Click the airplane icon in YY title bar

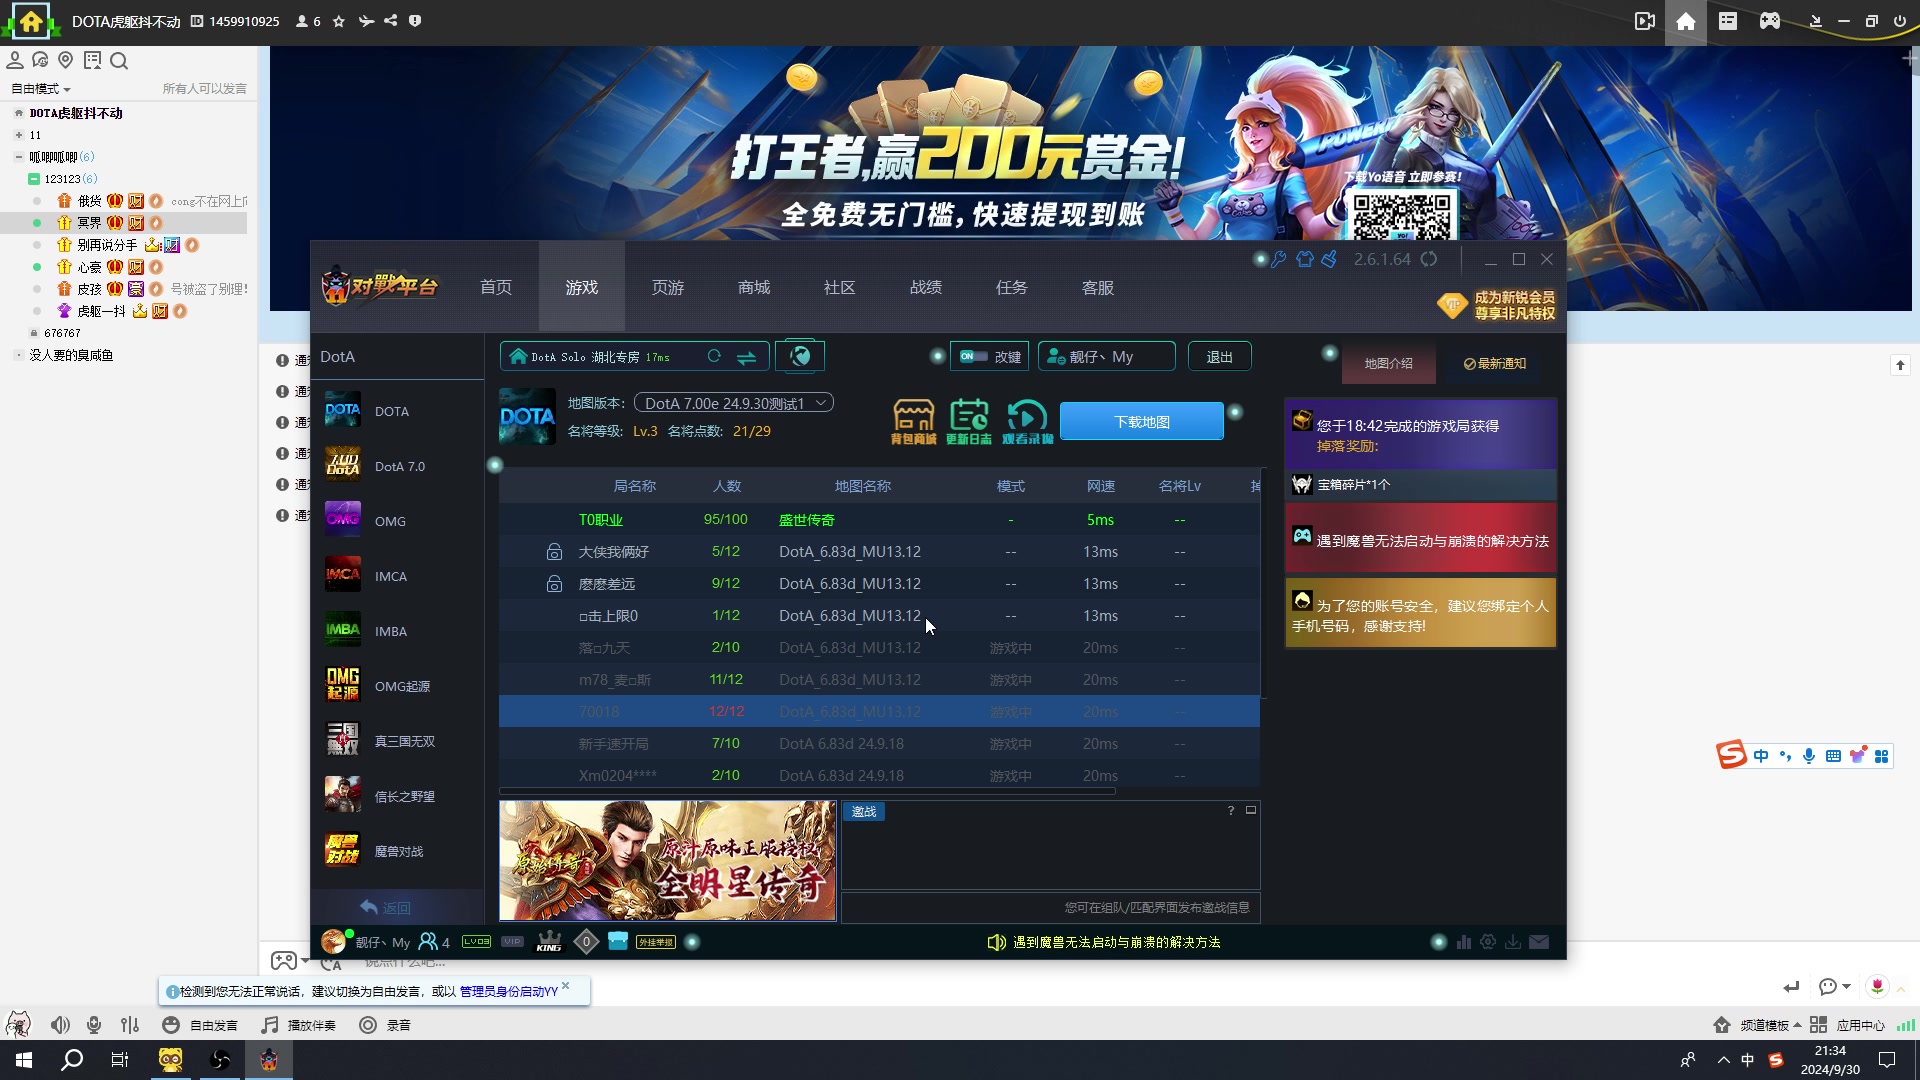366,21
